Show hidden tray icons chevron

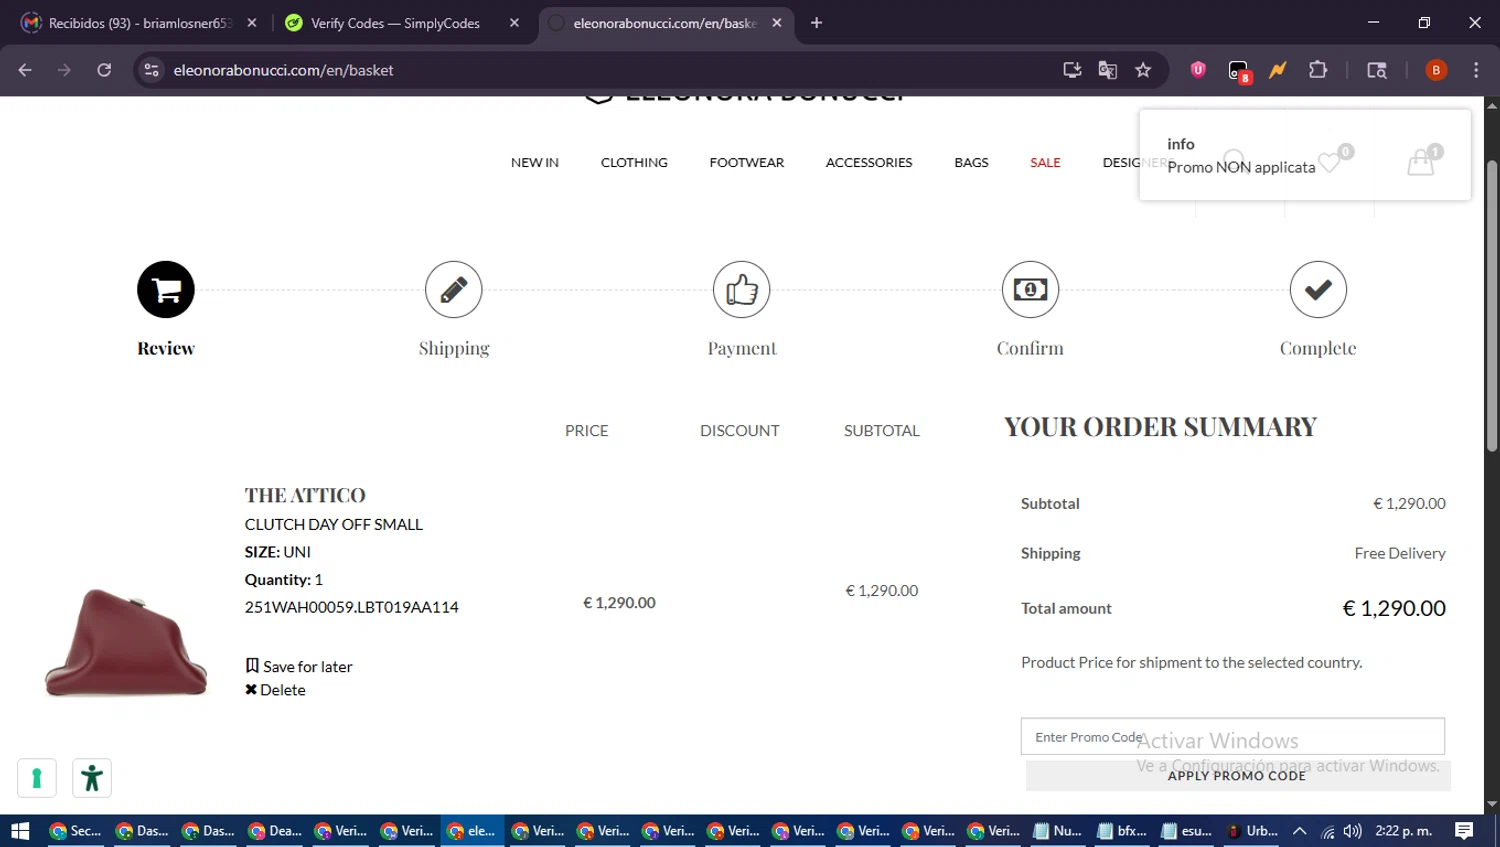tap(1300, 831)
